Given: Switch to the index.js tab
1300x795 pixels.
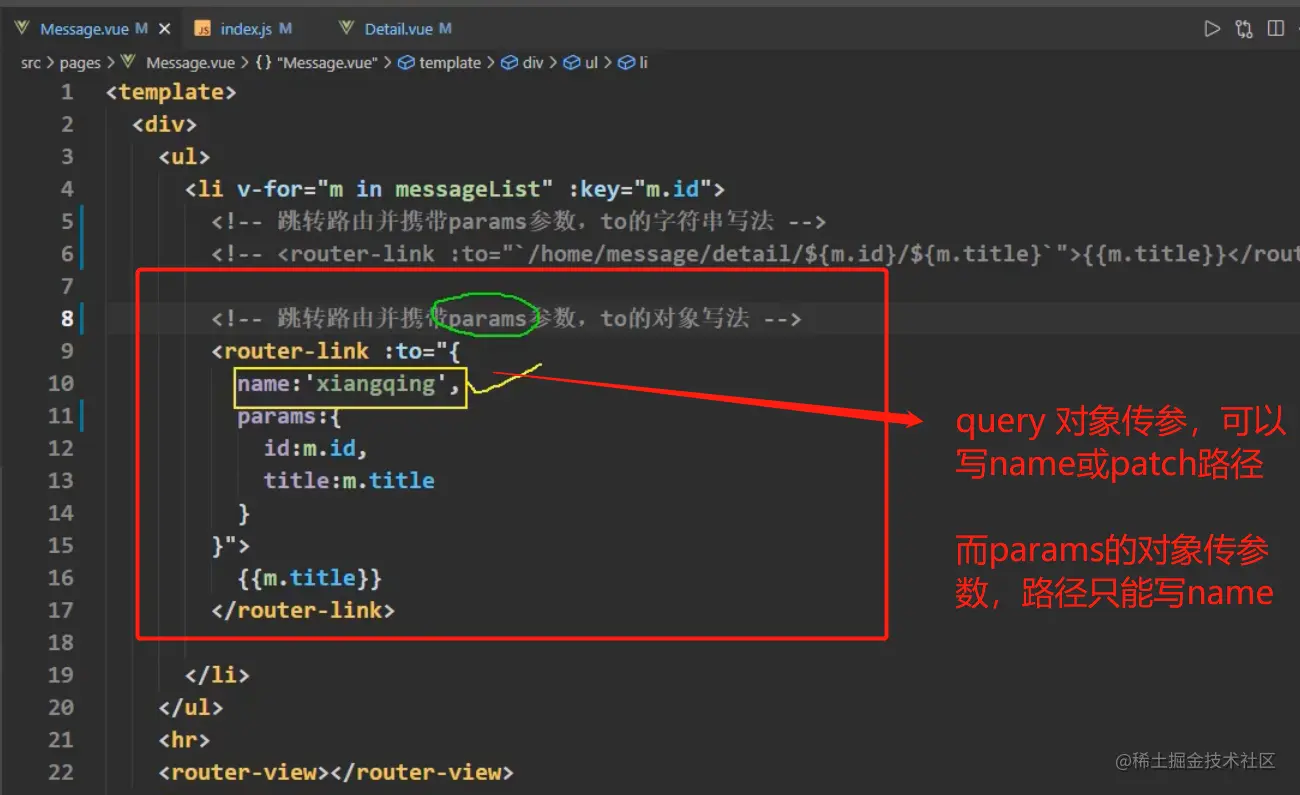Looking at the screenshot, I should 247,29.
